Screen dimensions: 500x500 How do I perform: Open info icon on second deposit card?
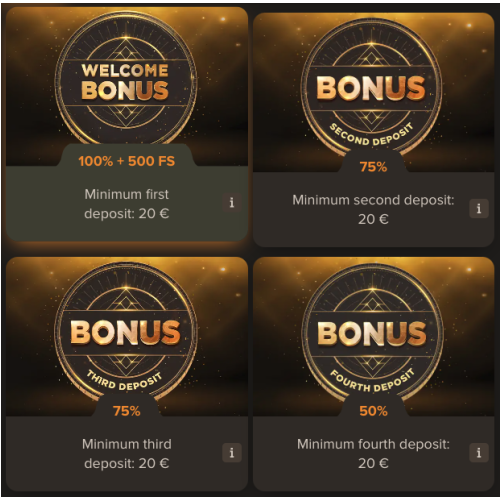[479, 208]
